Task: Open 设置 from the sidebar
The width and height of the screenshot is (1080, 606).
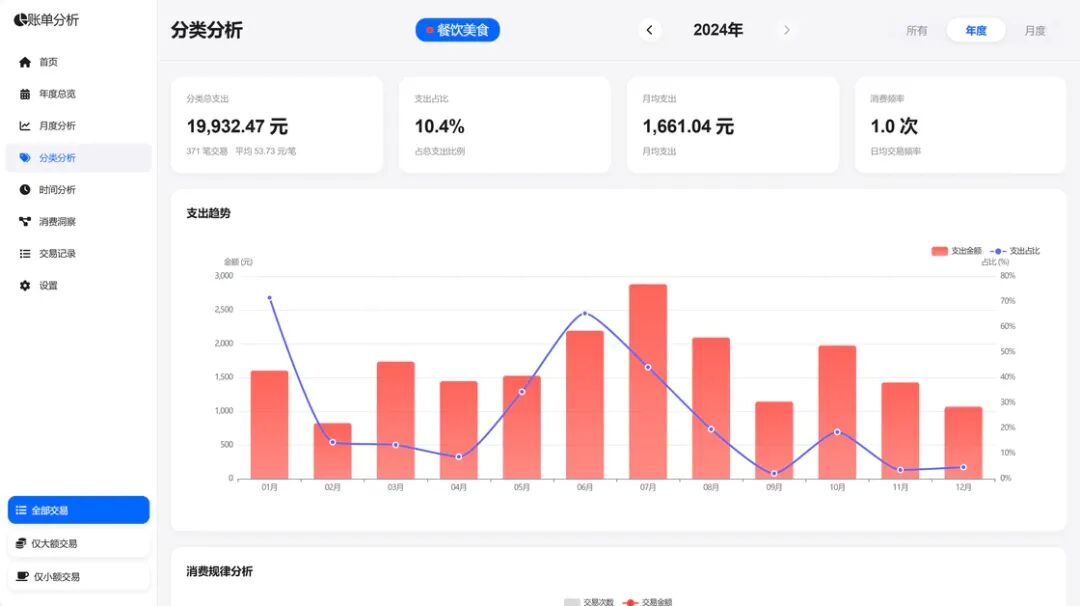Action: [79, 285]
